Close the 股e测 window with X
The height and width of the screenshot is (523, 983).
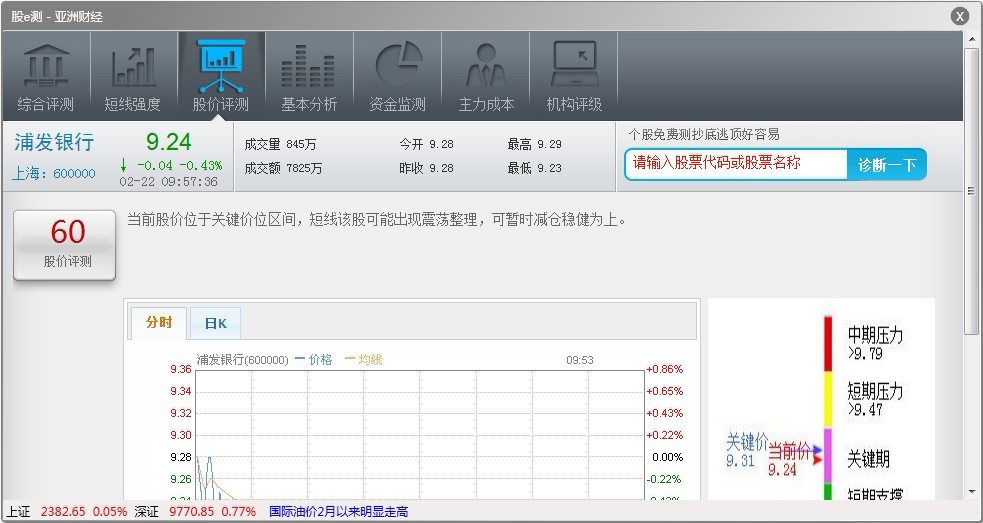[x=960, y=16]
